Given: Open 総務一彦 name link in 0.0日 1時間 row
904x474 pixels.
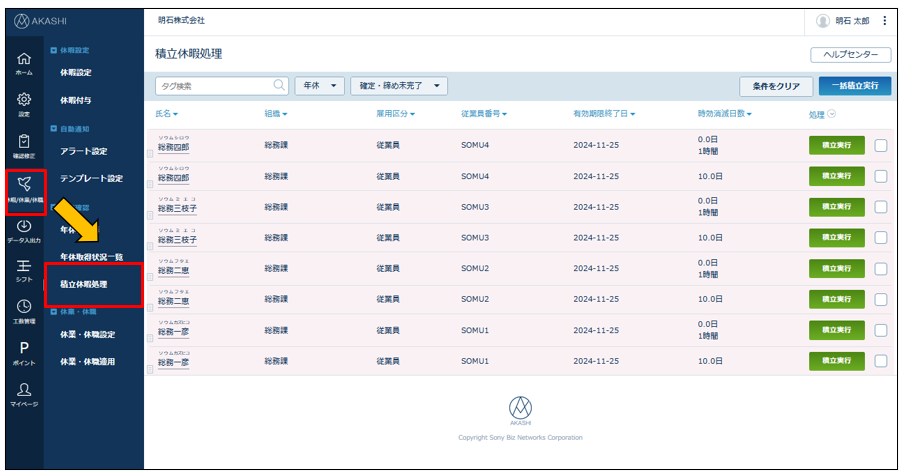Looking at the screenshot, I should tap(174, 332).
